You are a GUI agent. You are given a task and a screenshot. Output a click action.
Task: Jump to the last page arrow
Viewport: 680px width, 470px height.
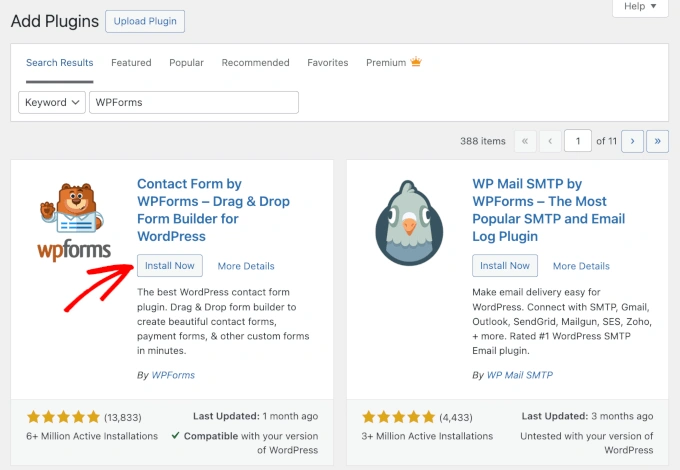point(657,141)
